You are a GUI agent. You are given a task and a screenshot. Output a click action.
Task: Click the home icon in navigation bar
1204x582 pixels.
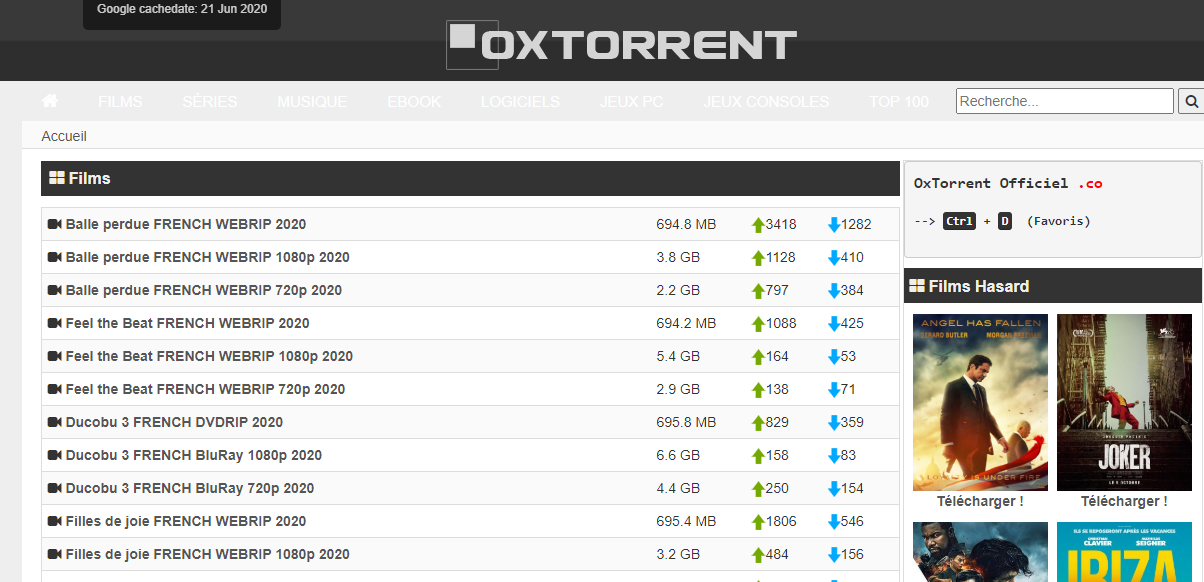point(49,101)
